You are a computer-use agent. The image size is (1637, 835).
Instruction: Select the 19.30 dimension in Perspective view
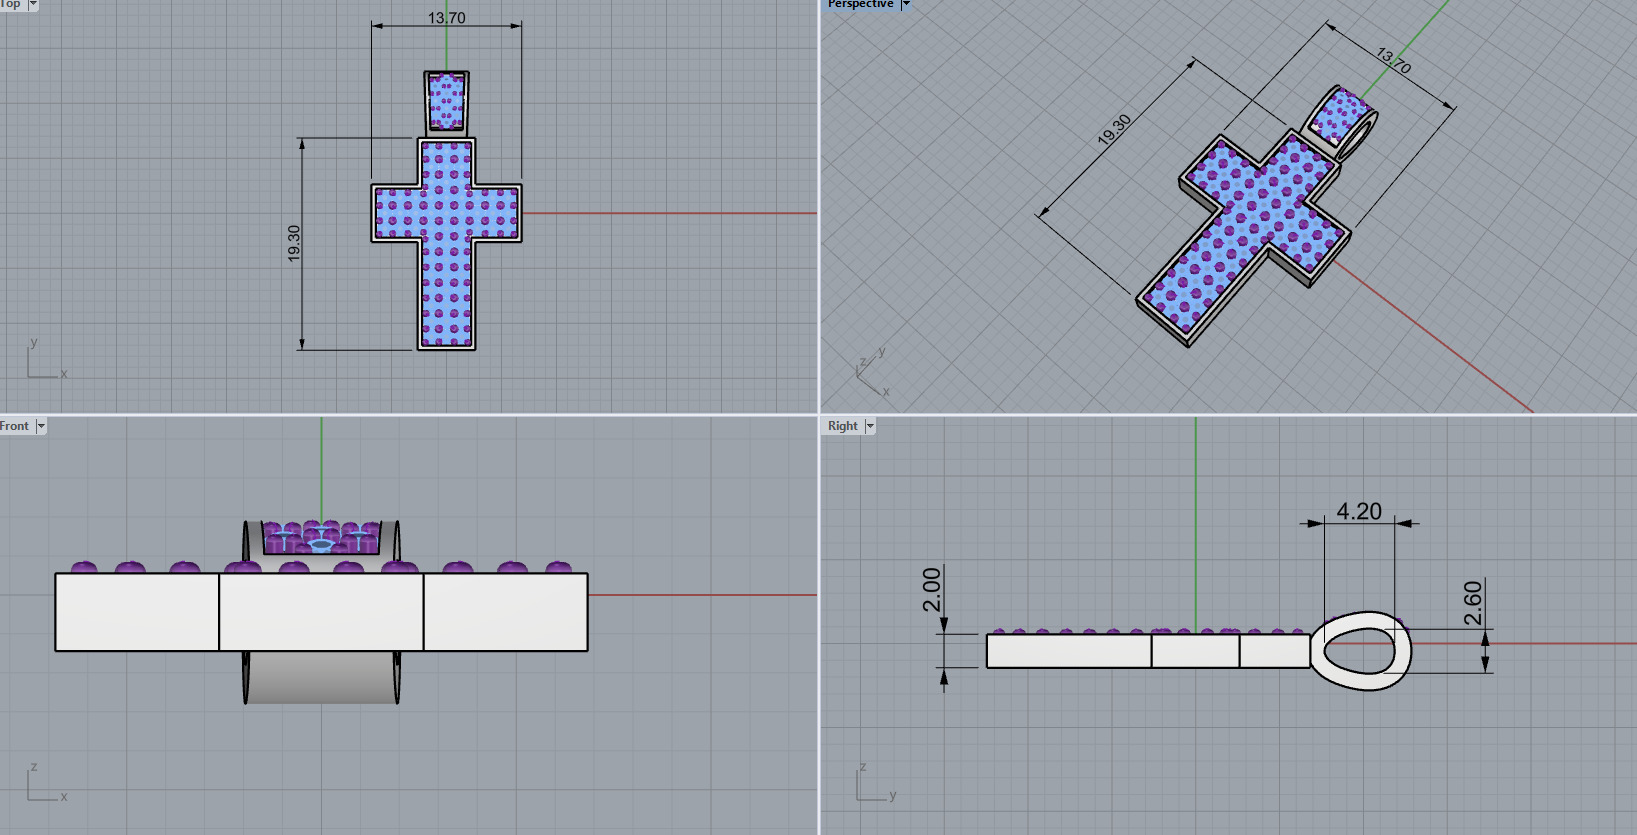1114,129
